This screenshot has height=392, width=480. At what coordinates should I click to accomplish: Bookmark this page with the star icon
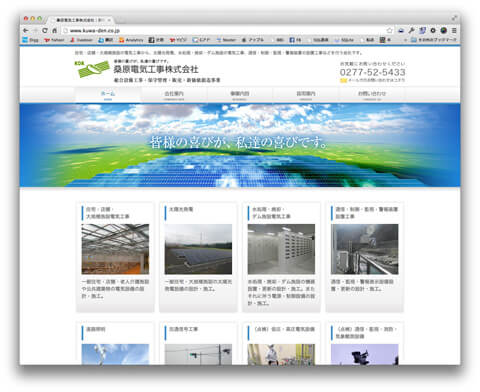point(389,30)
